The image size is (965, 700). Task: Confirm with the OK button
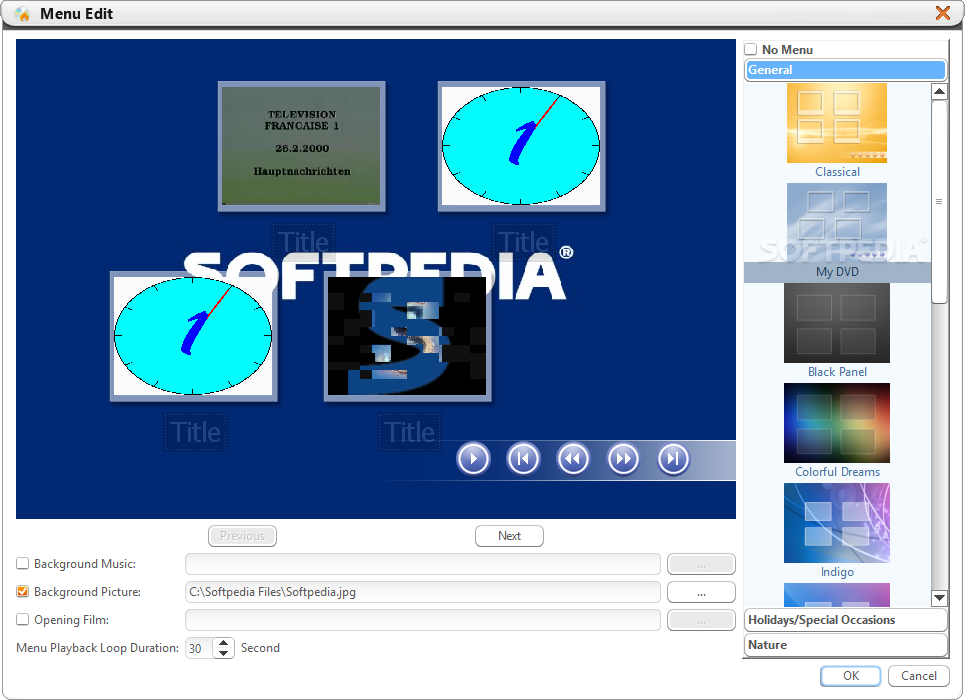pyautogui.click(x=851, y=676)
